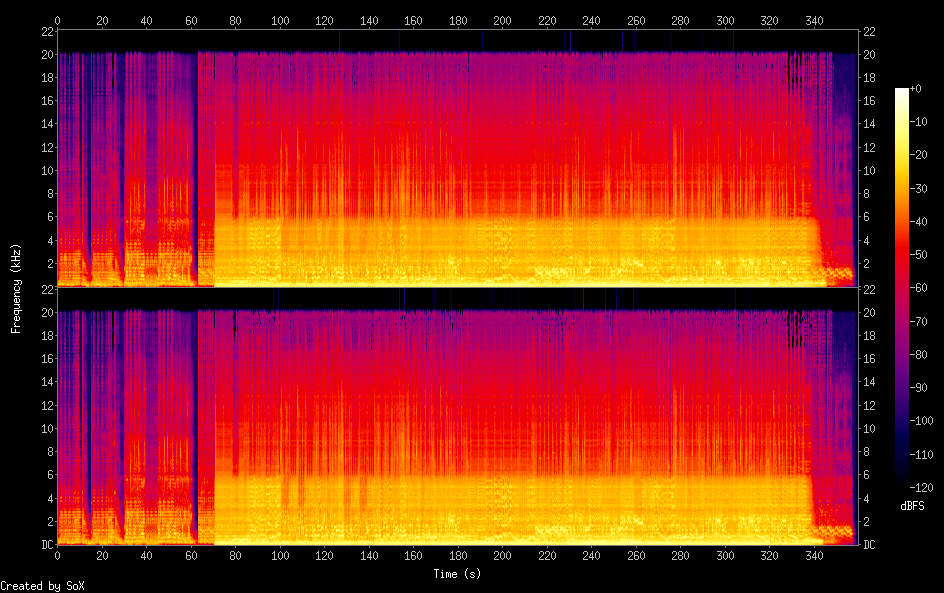Click the 'DC' tick on the left frequency axis

coord(48,544)
